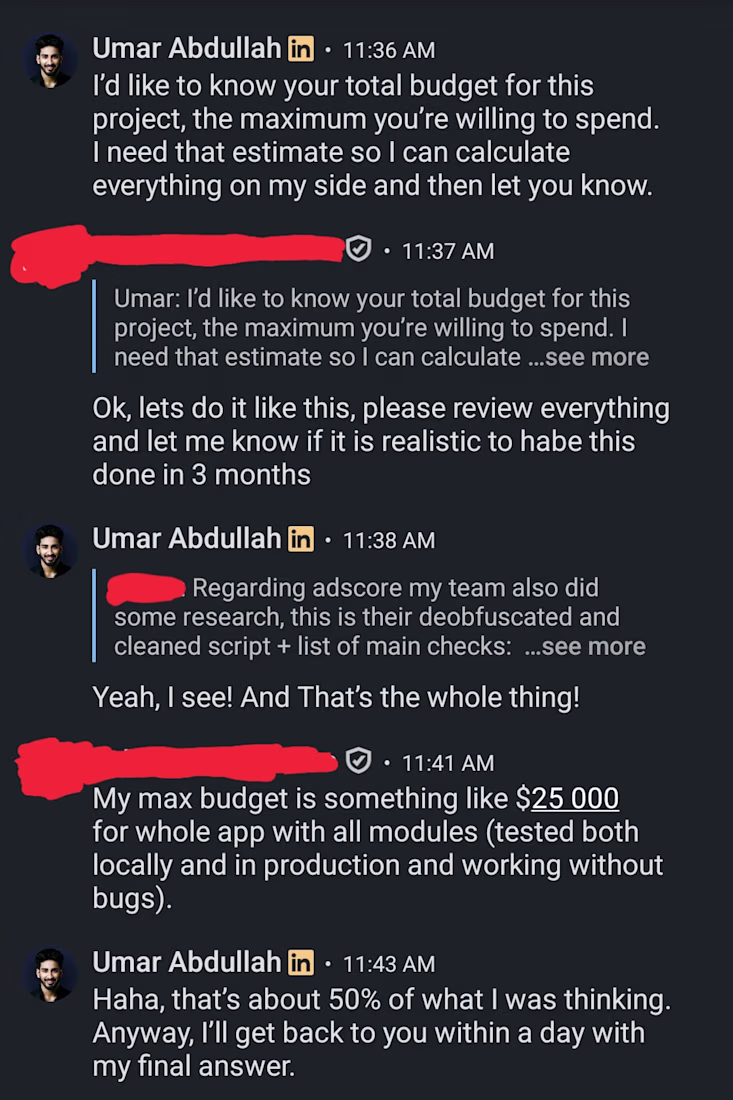This screenshot has width=733, height=1100.
Task: Select the "Haha, that's about 50%" message
Action: [380, 1032]
